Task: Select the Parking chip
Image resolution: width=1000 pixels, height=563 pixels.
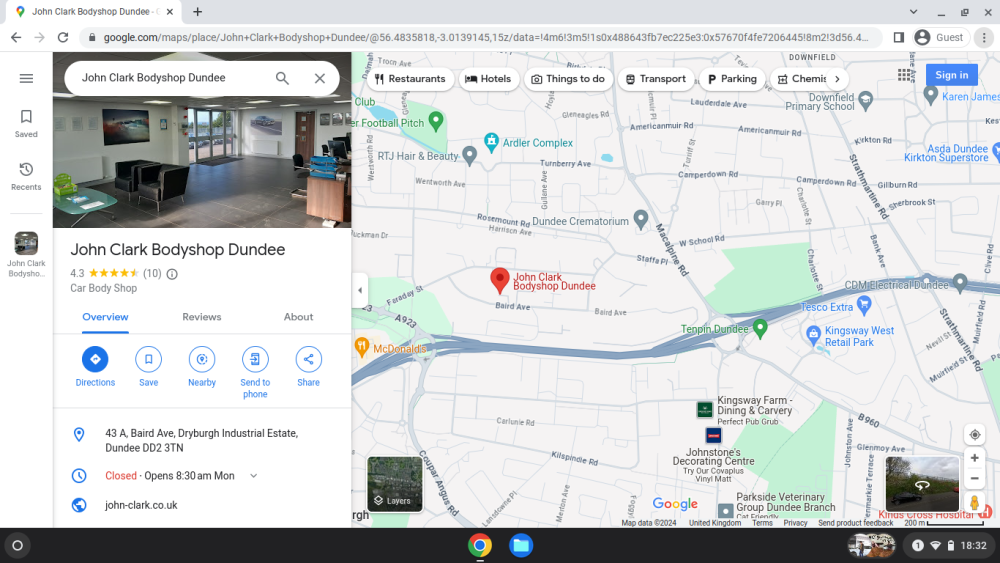Action: [732, 79]
